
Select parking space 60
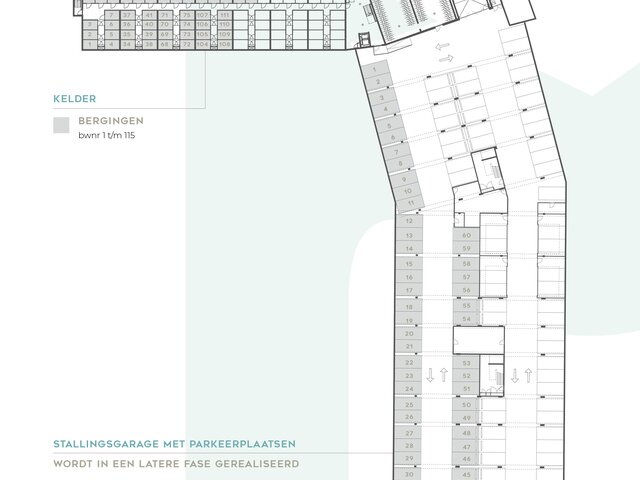pos(466,234)
